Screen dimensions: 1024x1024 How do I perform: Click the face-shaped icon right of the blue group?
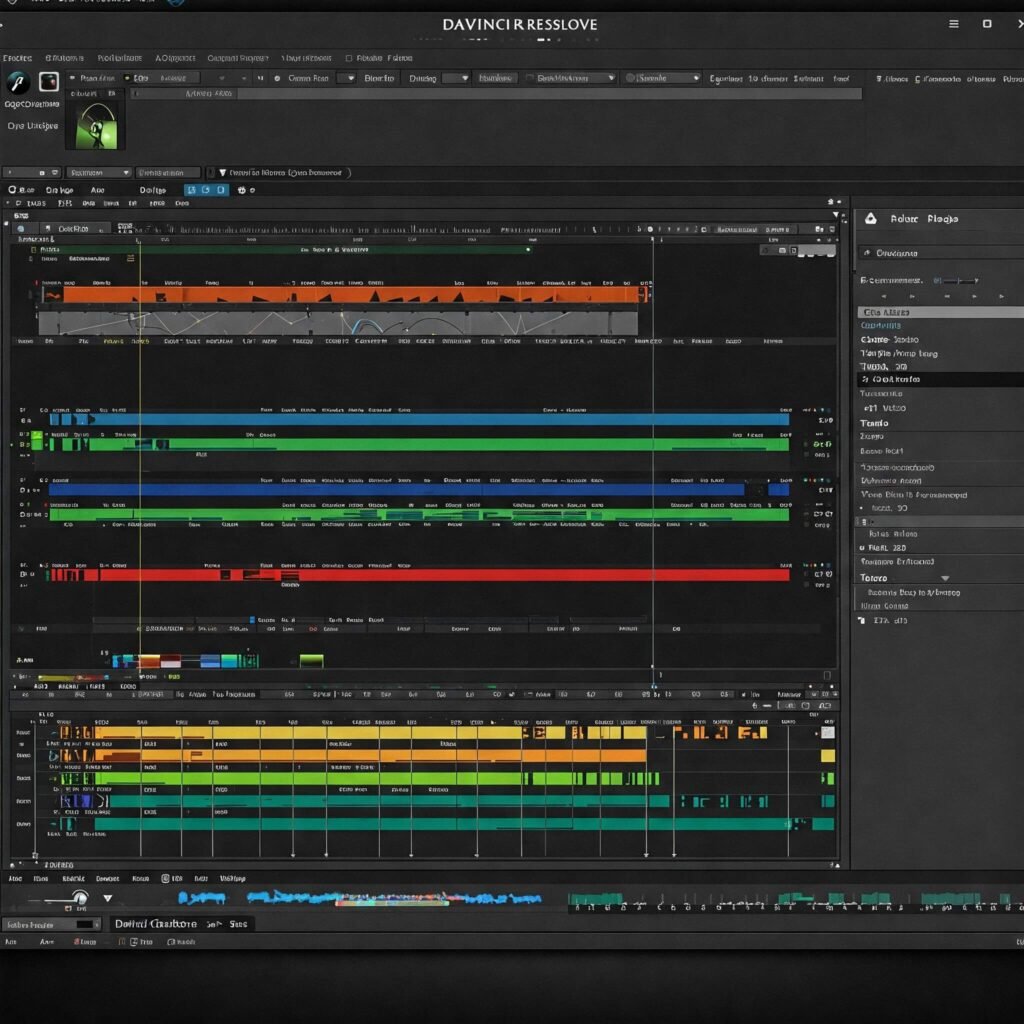point(242,190)
